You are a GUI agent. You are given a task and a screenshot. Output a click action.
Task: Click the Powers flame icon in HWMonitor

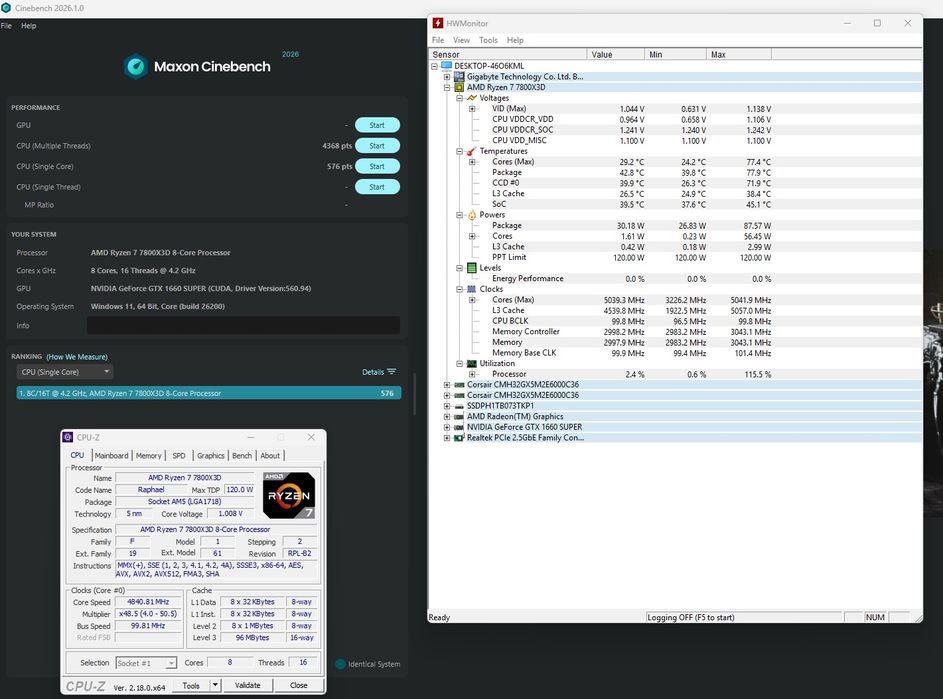(x=472, y=215)
